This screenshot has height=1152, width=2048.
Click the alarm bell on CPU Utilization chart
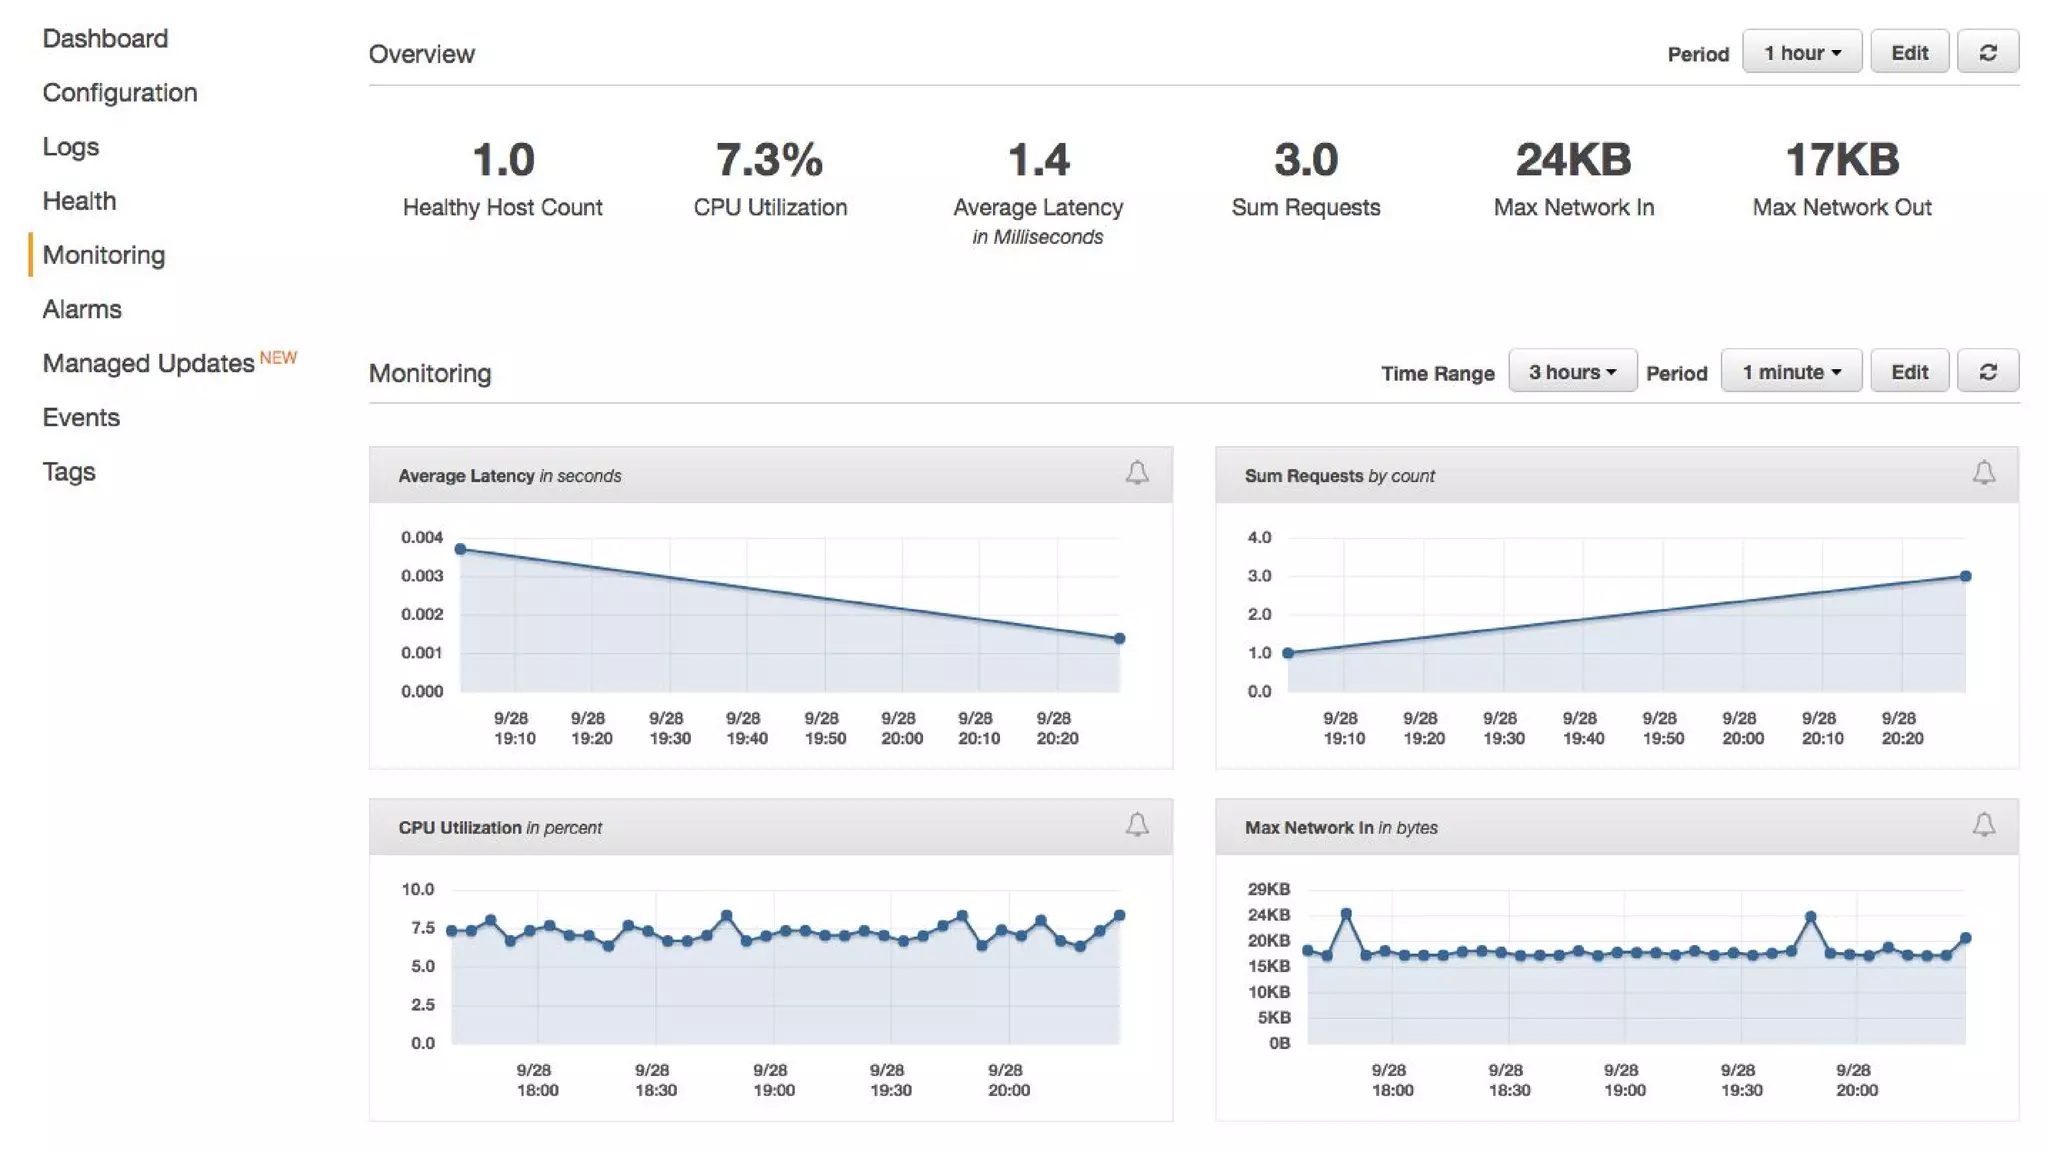[x=1137, y=825]
